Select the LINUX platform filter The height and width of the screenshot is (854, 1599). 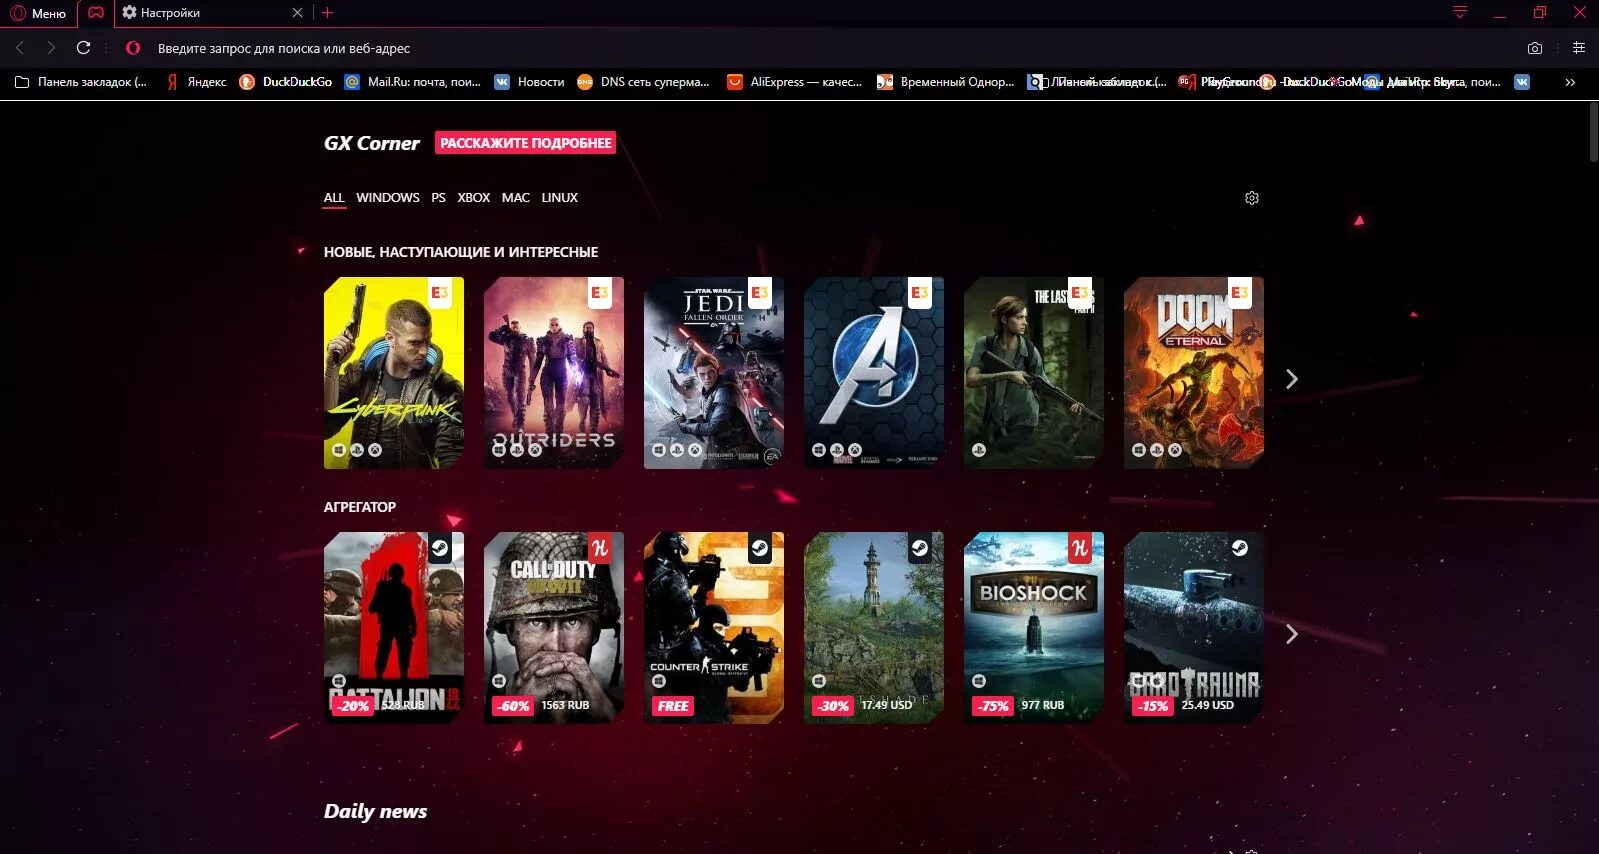pyautogui.click(x=560, y=198)
